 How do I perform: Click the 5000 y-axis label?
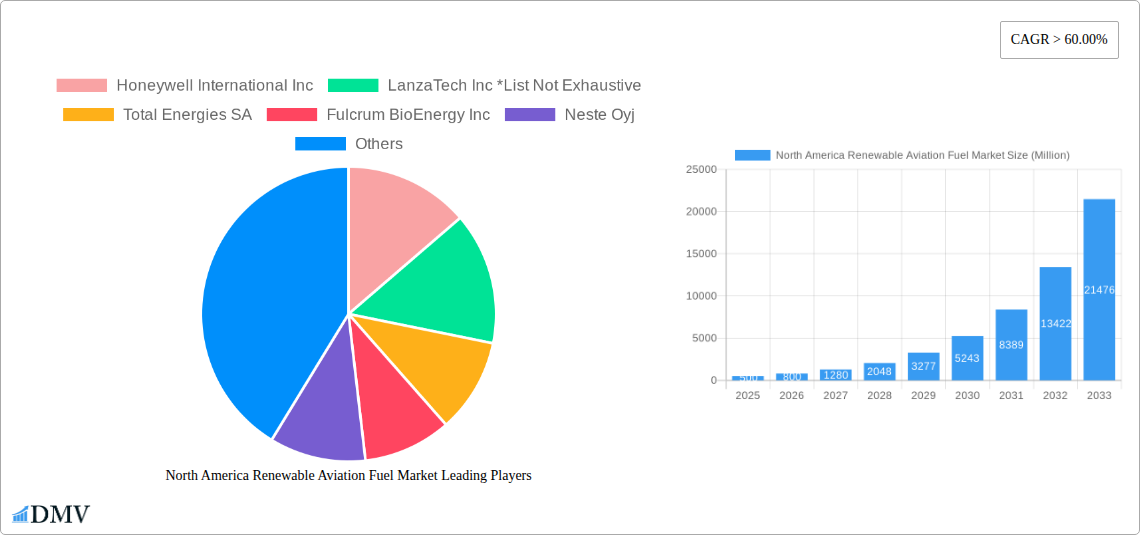pos(704,338)
